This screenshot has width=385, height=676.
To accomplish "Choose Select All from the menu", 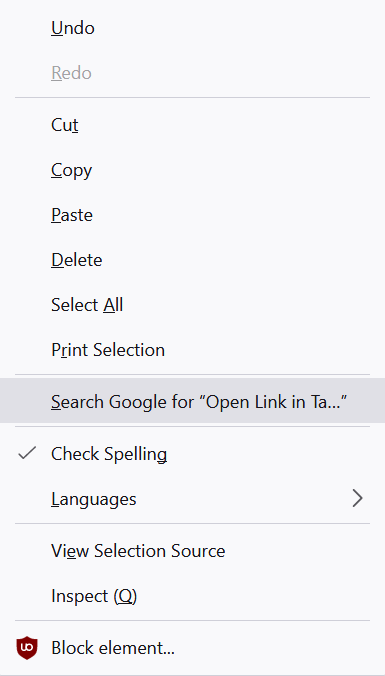I will [192, 305].
